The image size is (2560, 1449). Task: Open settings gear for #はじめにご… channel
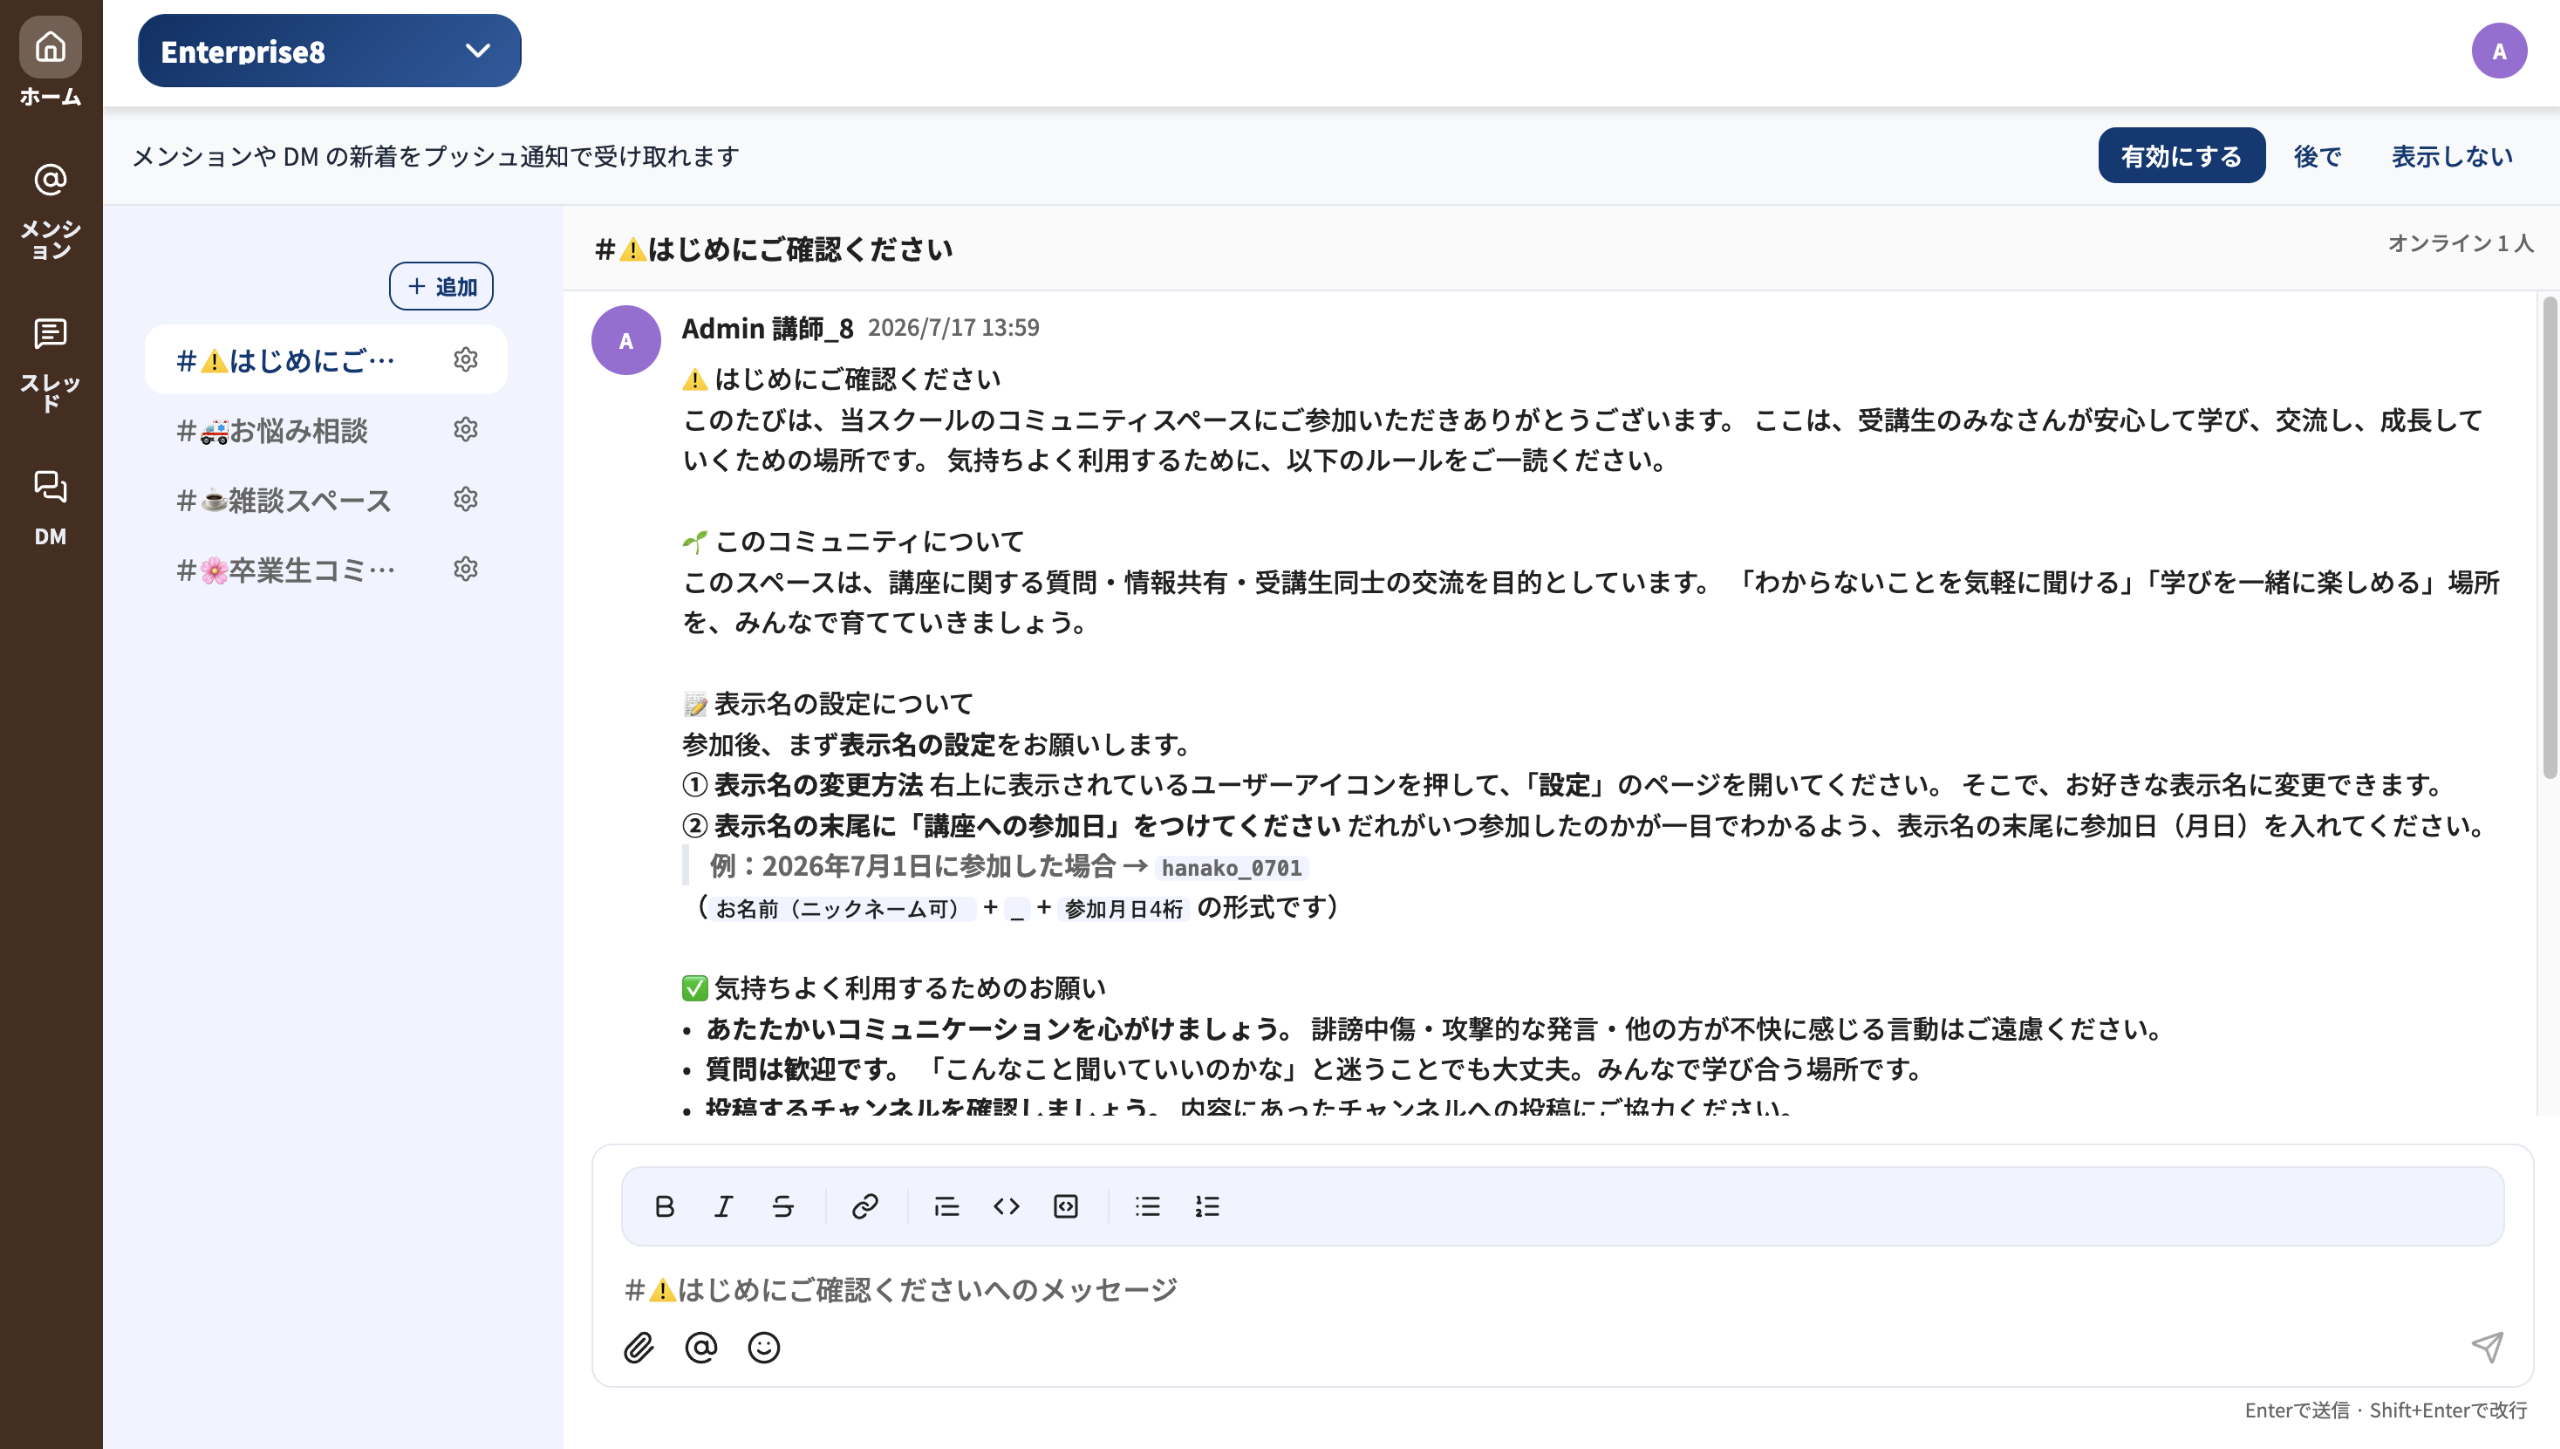click(x=465, y=360)
